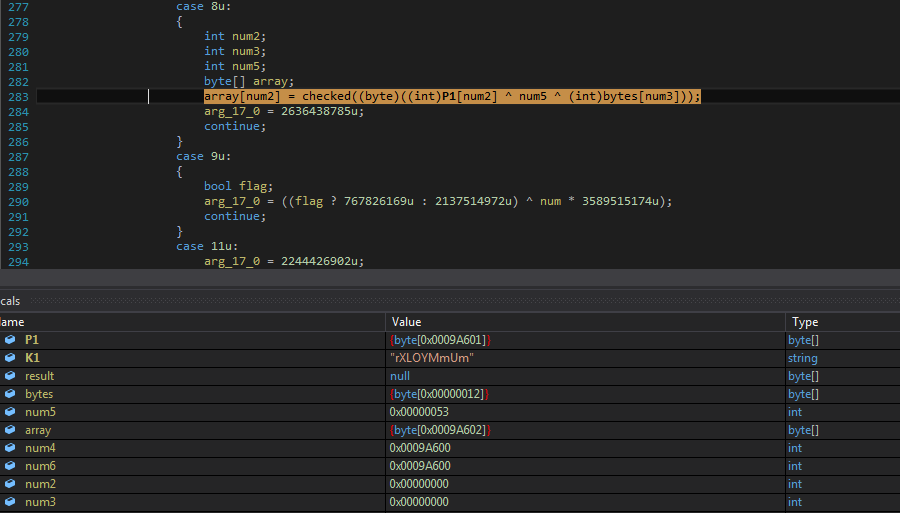Click the highlighted array[num2] statement

[452, 96]
